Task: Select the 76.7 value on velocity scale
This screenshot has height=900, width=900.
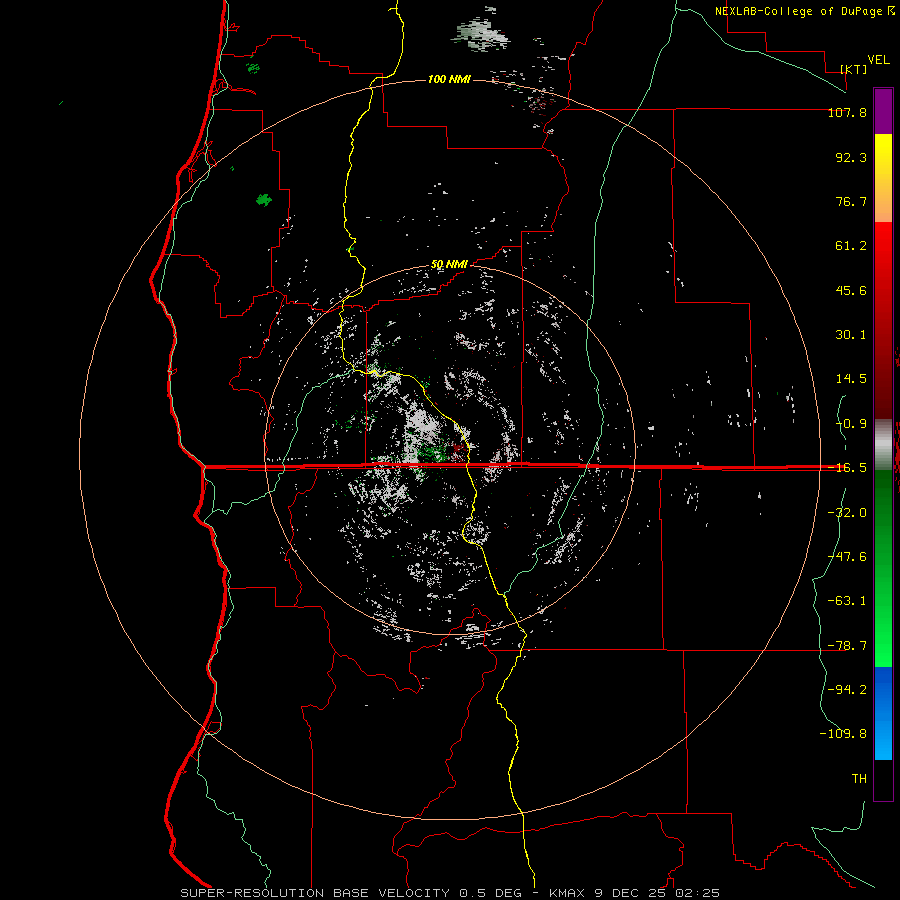Action: [x=851, y=201]
